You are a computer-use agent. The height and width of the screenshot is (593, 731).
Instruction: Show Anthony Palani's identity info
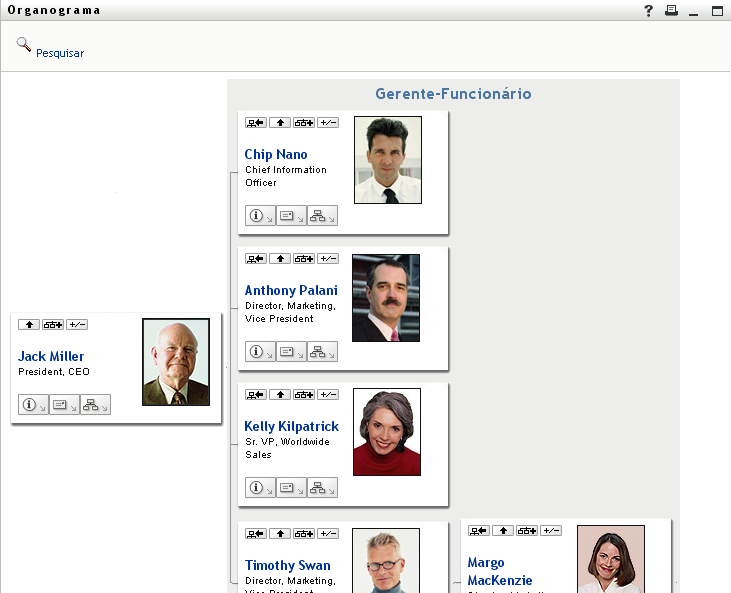260,352
